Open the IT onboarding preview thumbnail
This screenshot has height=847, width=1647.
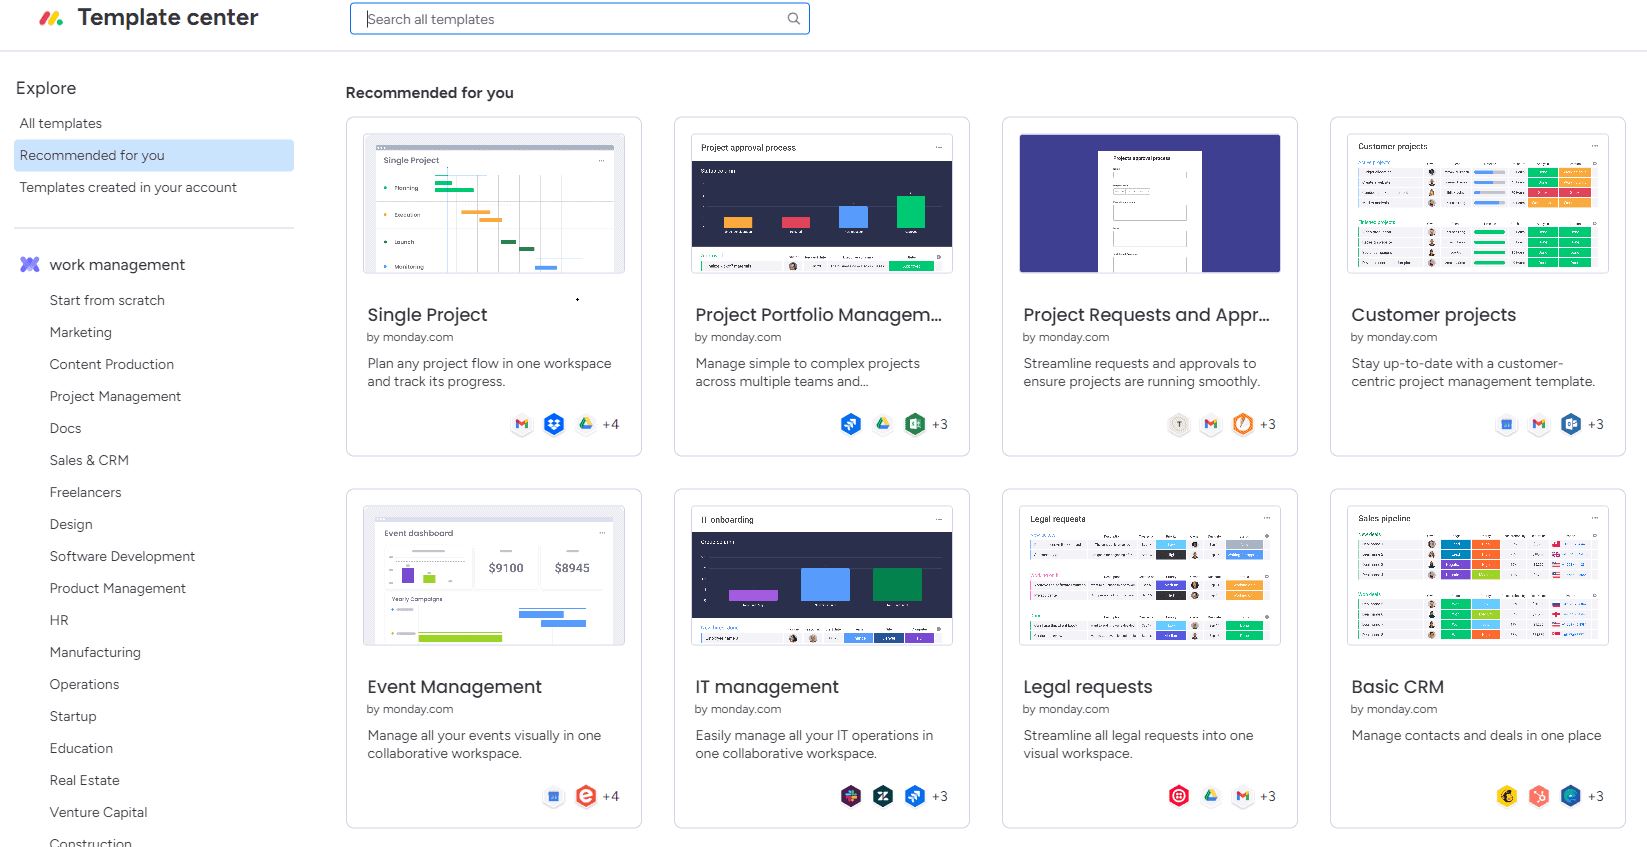click(822, 575)
